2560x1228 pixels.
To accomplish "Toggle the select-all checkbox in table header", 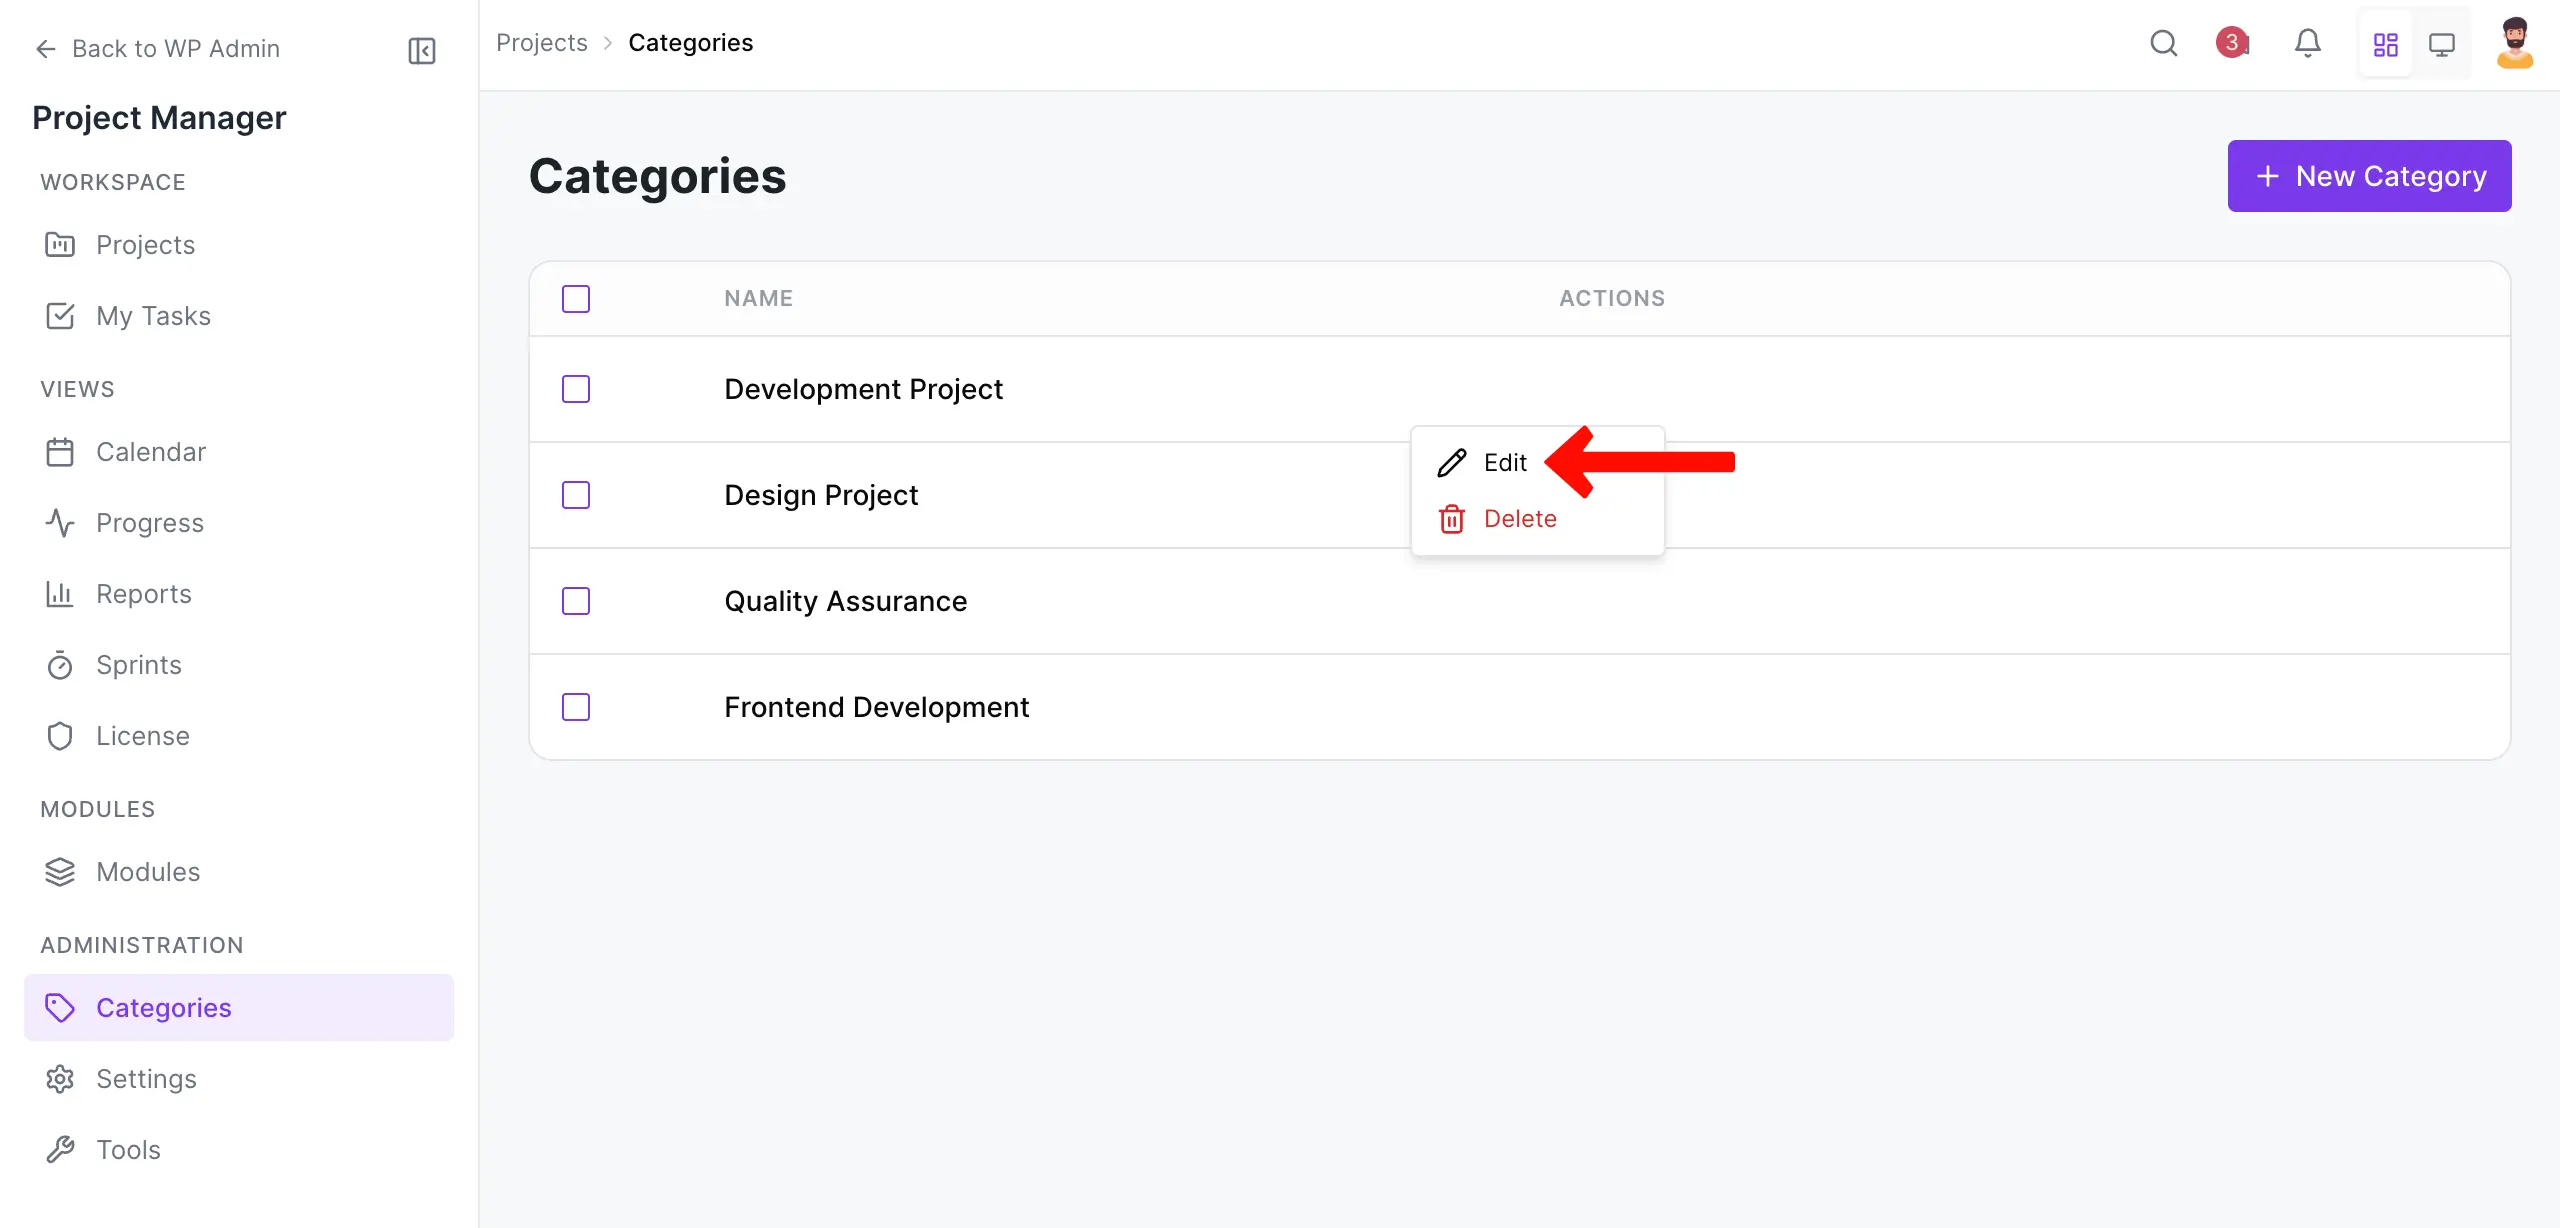I will pyautogui.click(x=577, y=298).
